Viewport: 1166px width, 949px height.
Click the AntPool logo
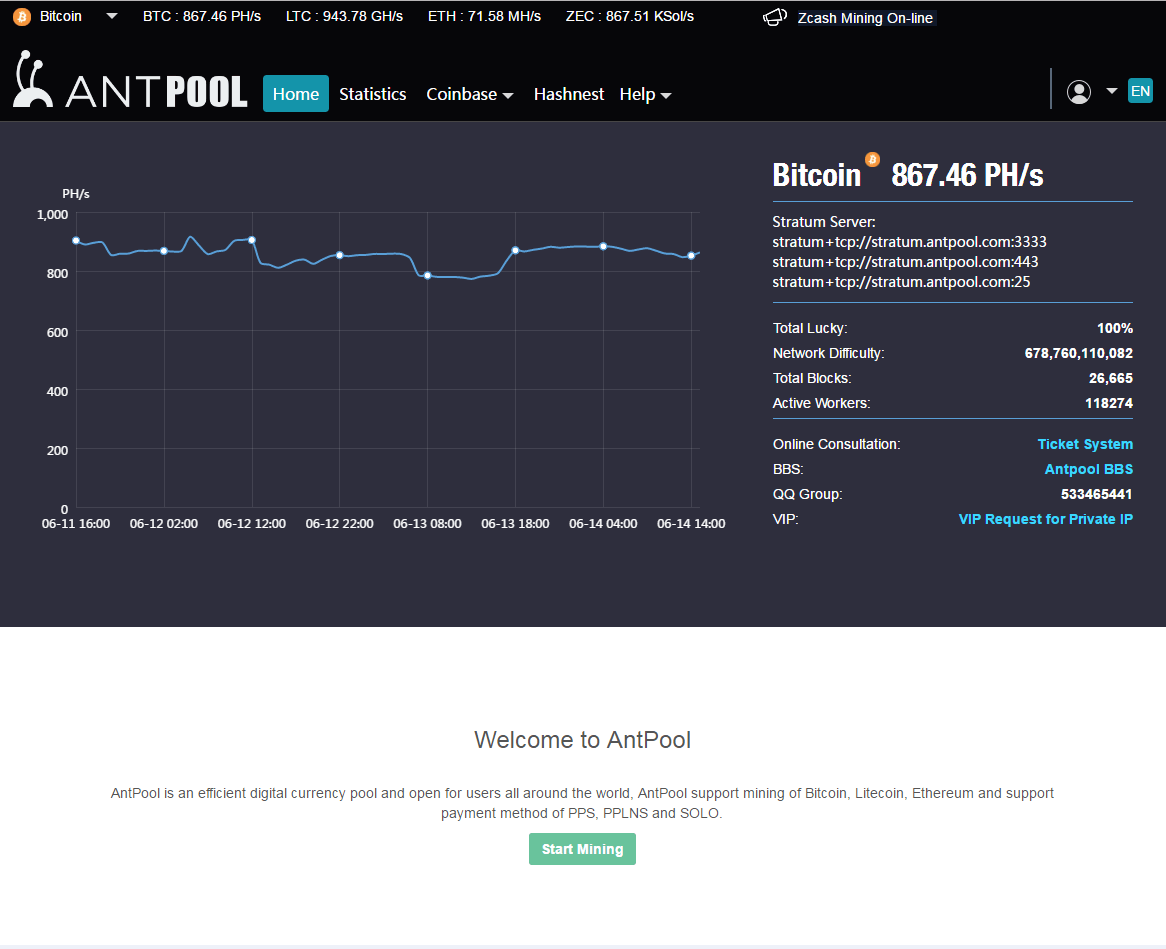(x=130, y=80)
